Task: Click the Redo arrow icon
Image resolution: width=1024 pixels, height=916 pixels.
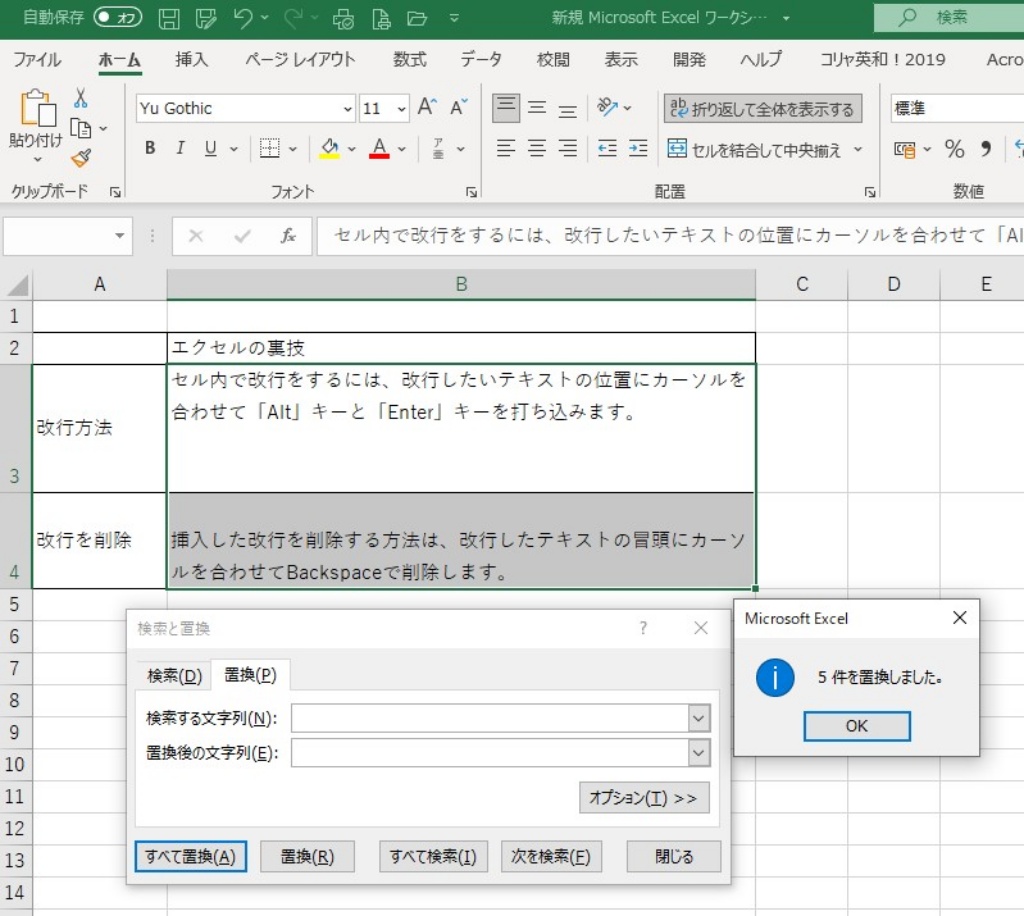Action: pos(293,18)
